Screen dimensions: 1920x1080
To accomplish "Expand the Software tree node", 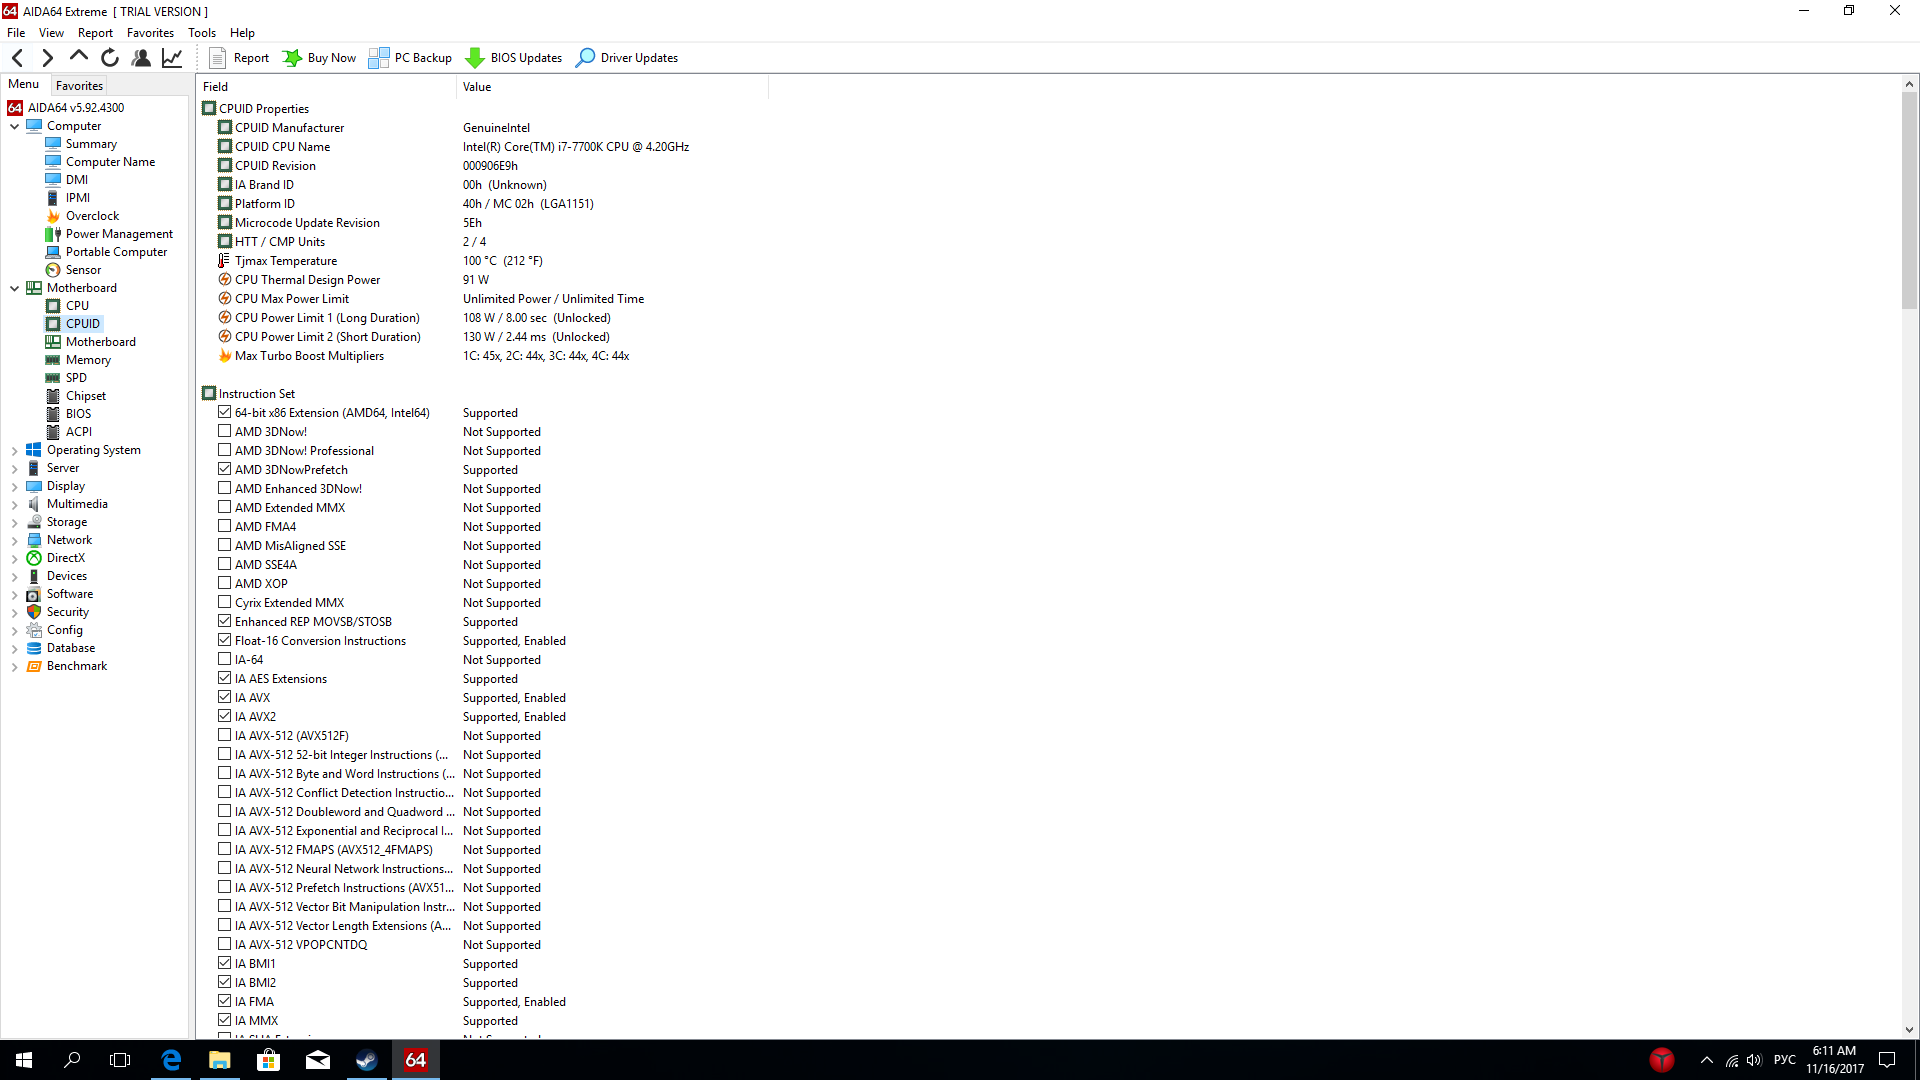I will click(x=14, y=595).
